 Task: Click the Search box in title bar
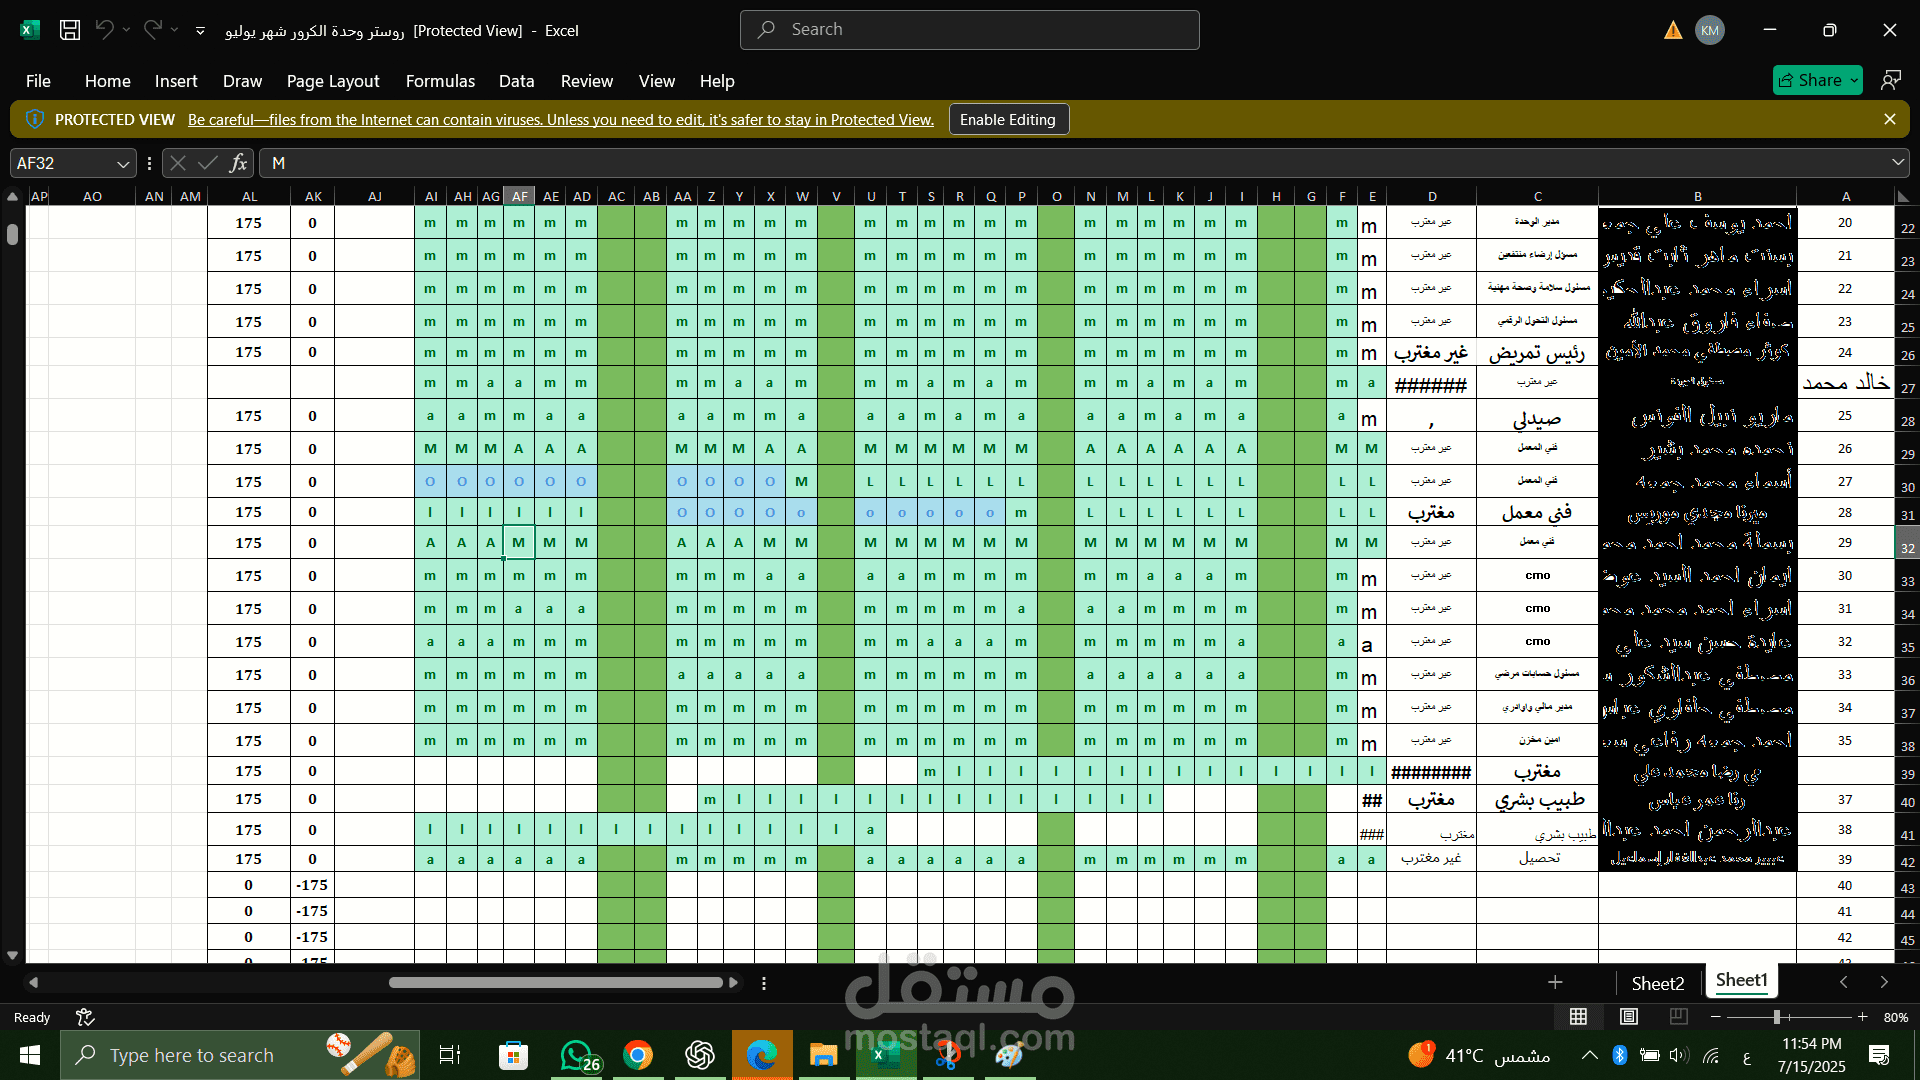970,30
